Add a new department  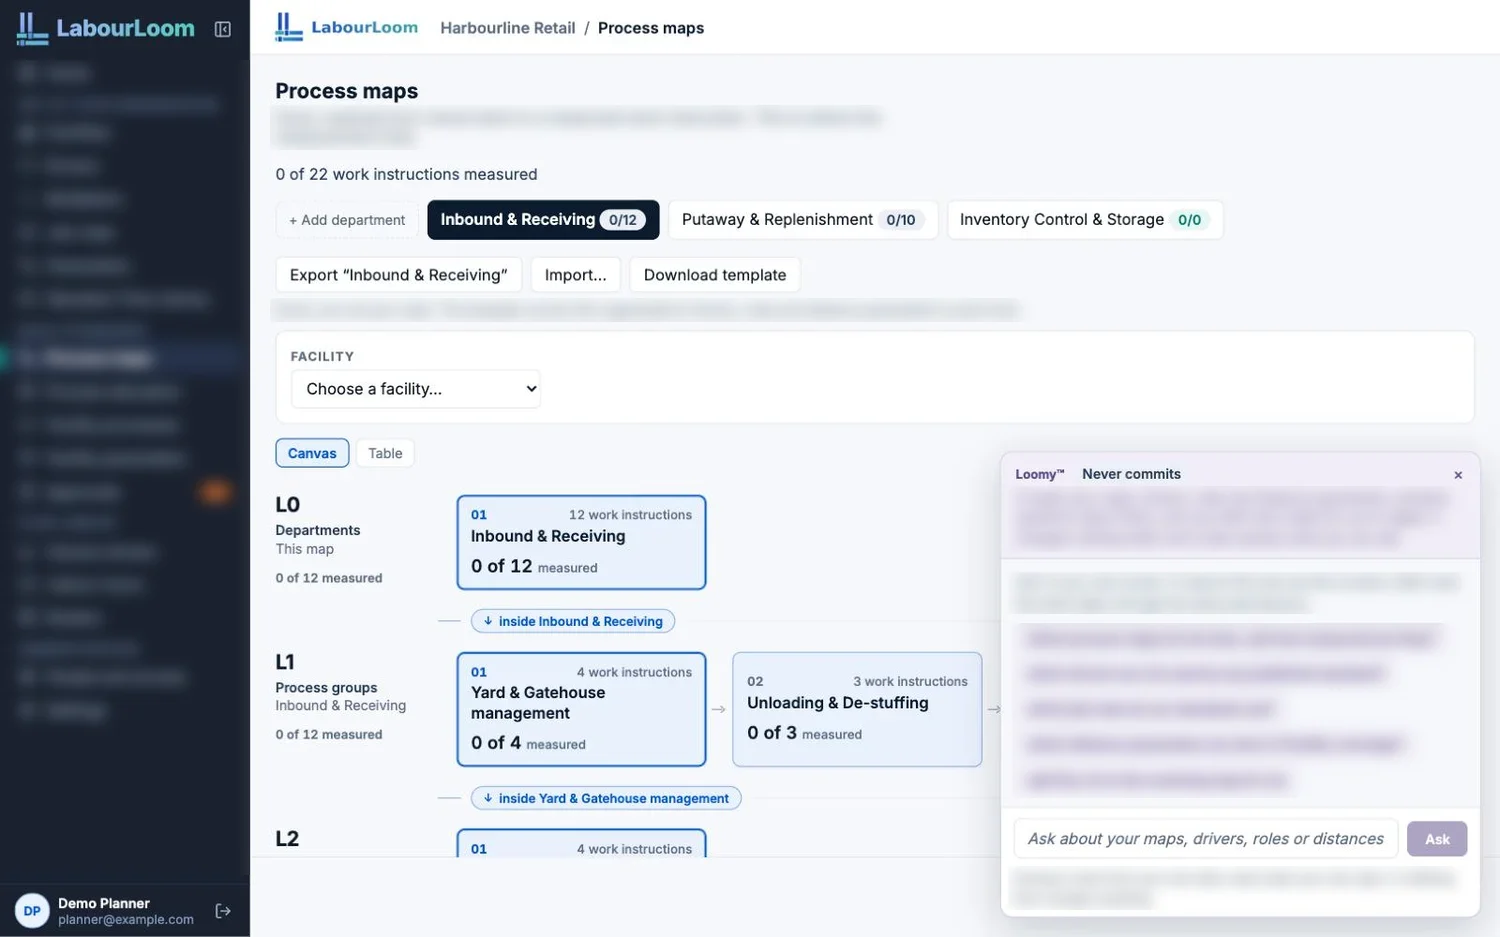tap(347, 220)
